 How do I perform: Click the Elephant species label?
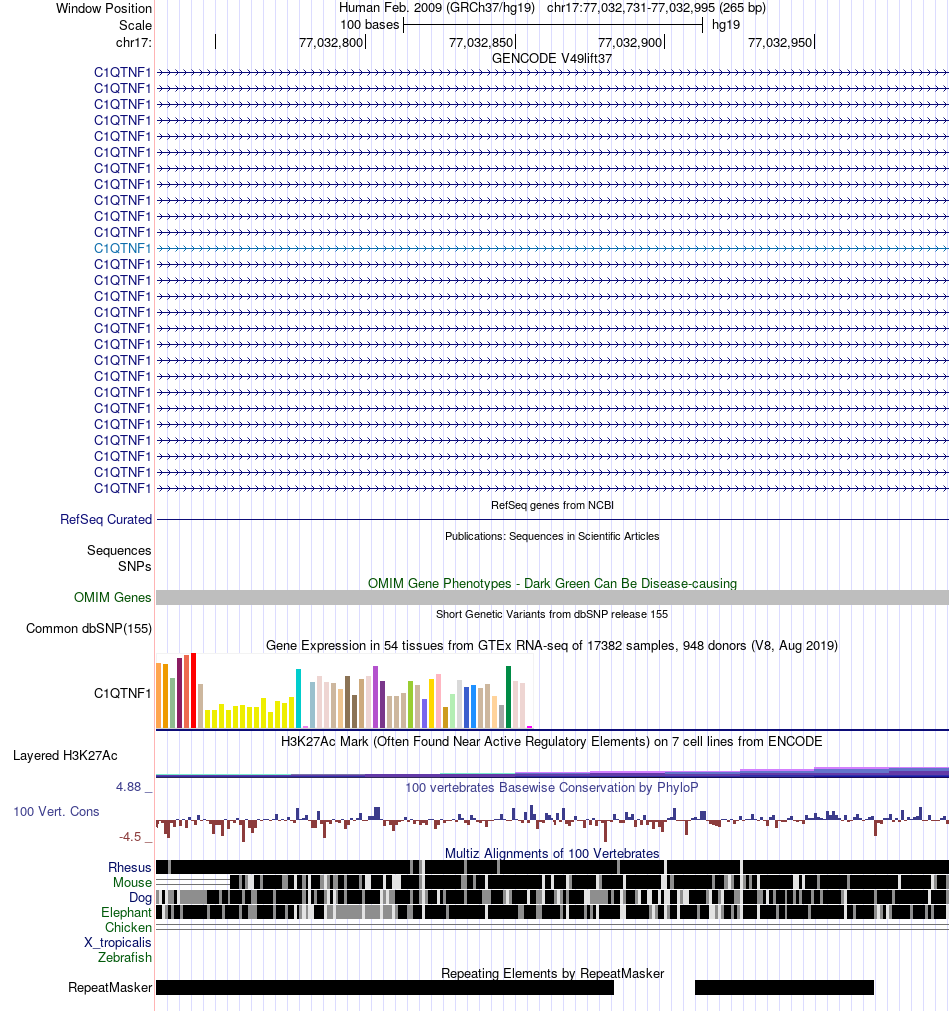126,912
